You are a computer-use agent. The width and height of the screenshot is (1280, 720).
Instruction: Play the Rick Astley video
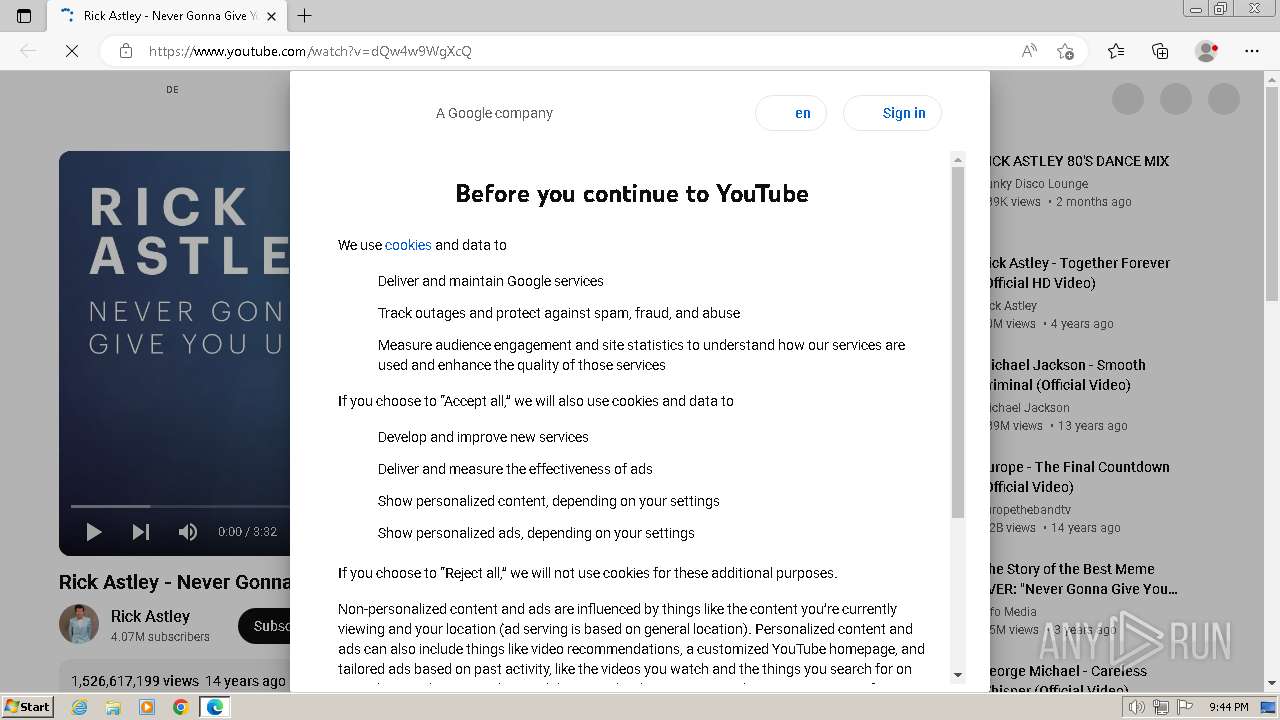tap(94, 532)
